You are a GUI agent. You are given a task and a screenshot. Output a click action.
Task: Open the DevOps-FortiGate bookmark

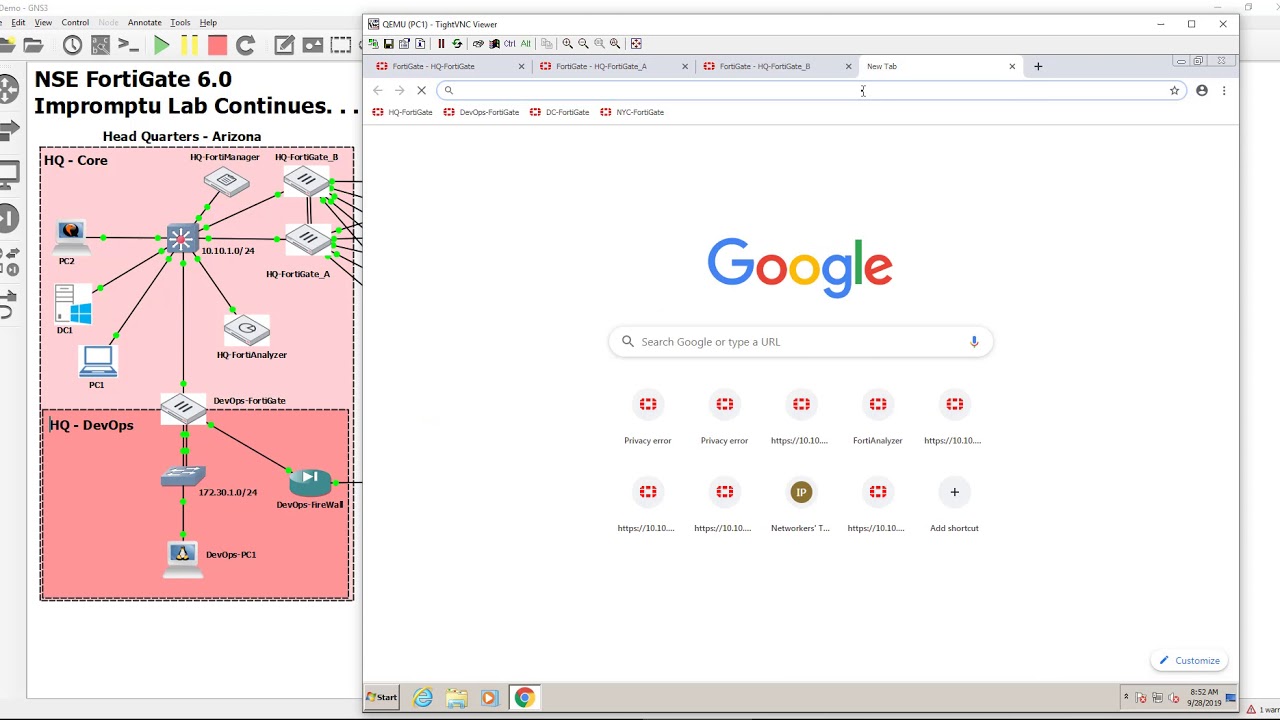point(482,112)
